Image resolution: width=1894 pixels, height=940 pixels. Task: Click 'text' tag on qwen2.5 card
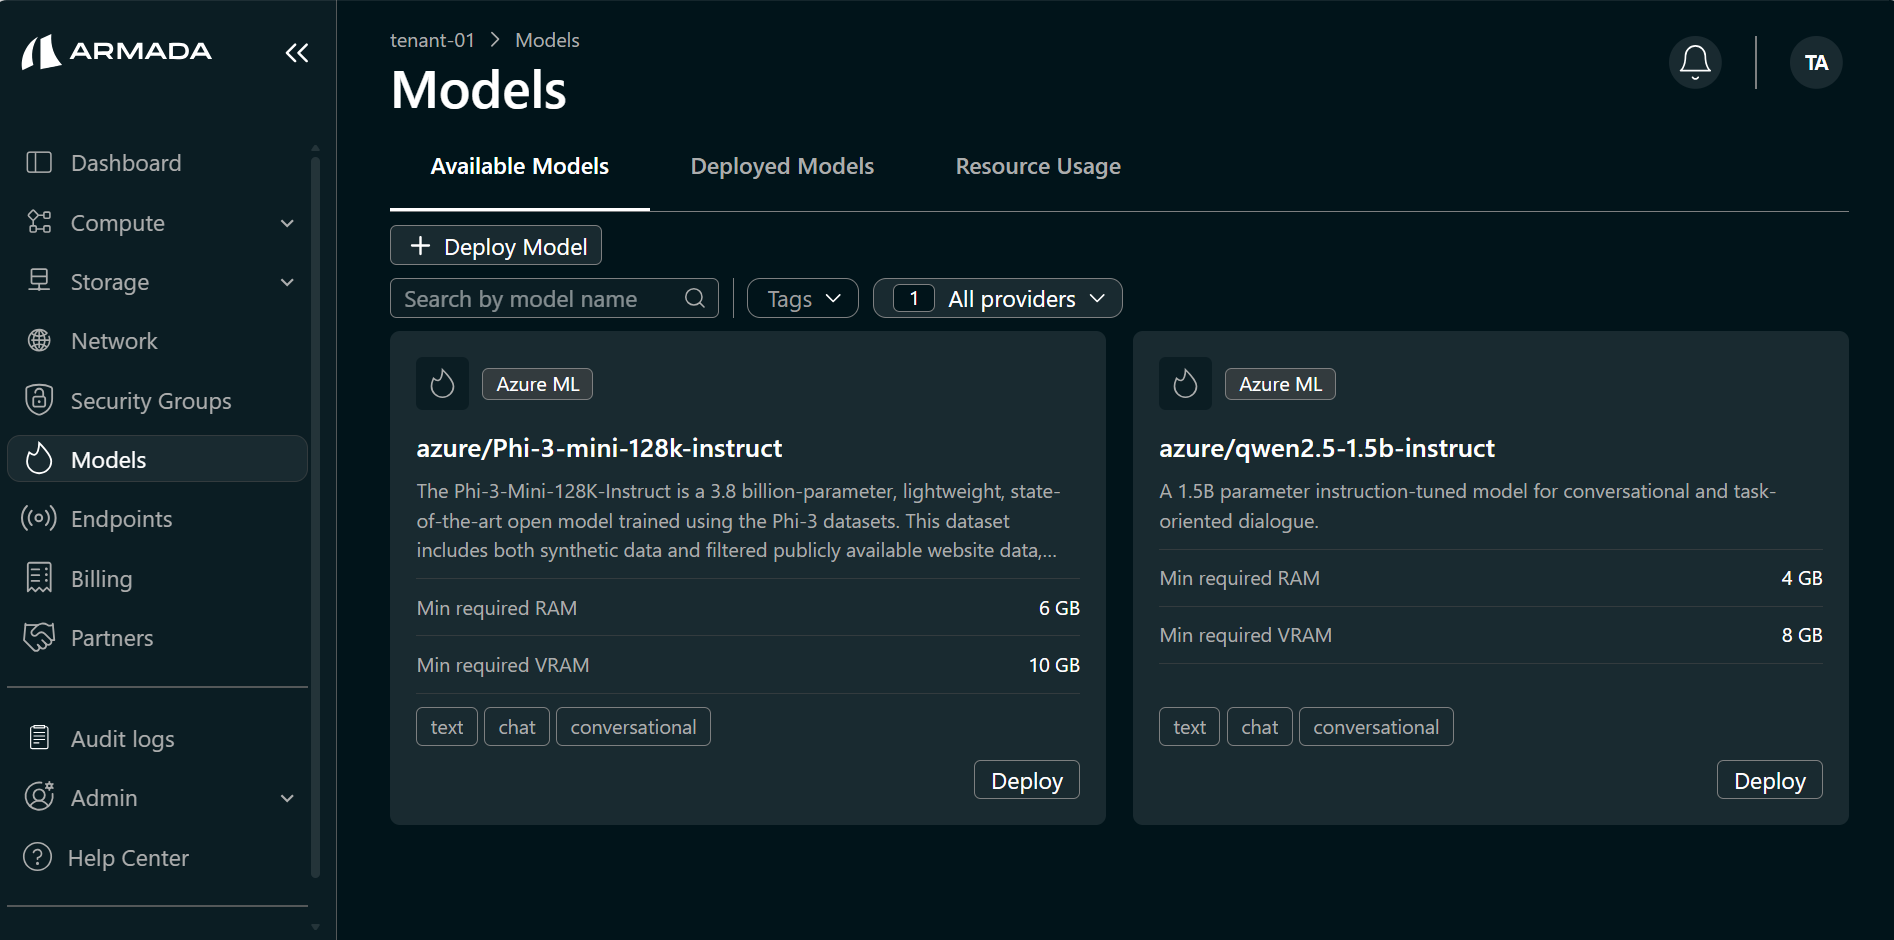pyautogui.click(x=1190, y=727)
